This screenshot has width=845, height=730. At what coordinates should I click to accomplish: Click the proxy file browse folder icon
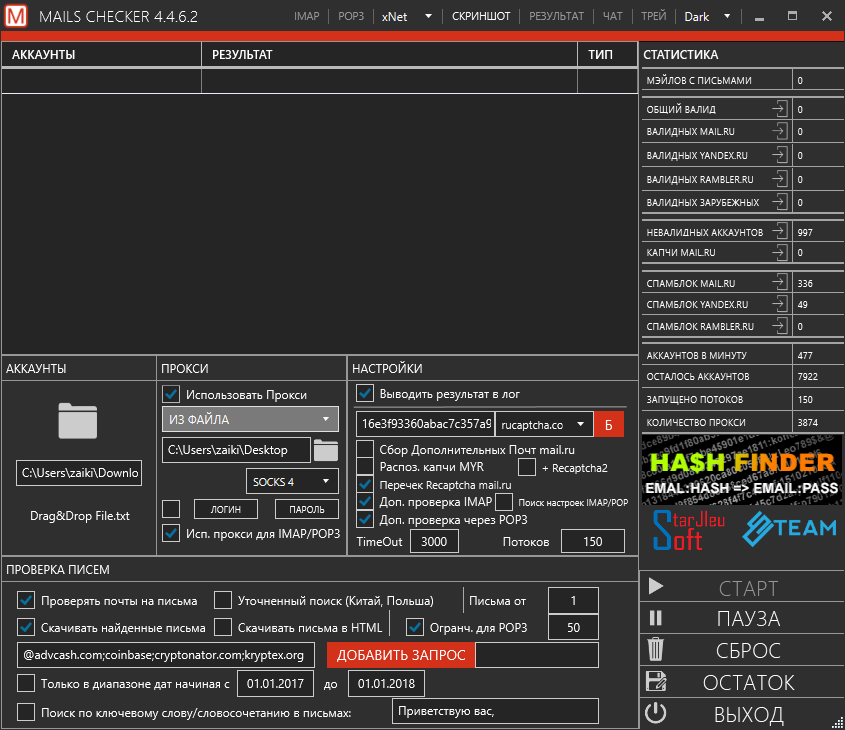pyautogui.click(x=326, y=450)
